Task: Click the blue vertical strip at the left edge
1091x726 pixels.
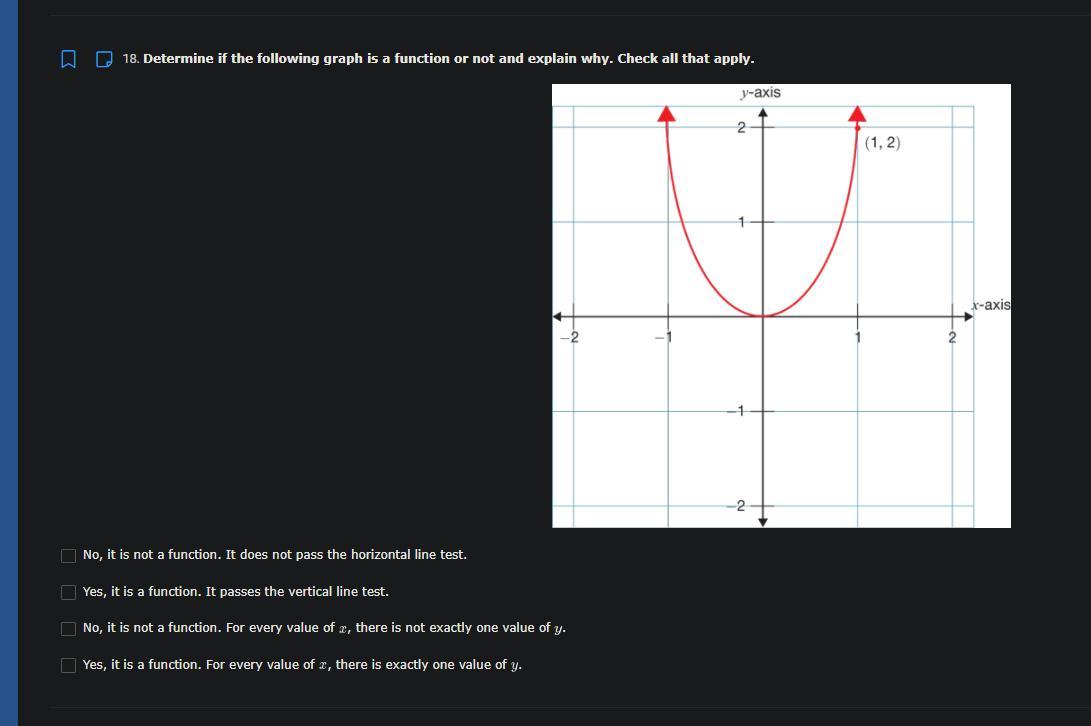Action: (x=9, y=363)
